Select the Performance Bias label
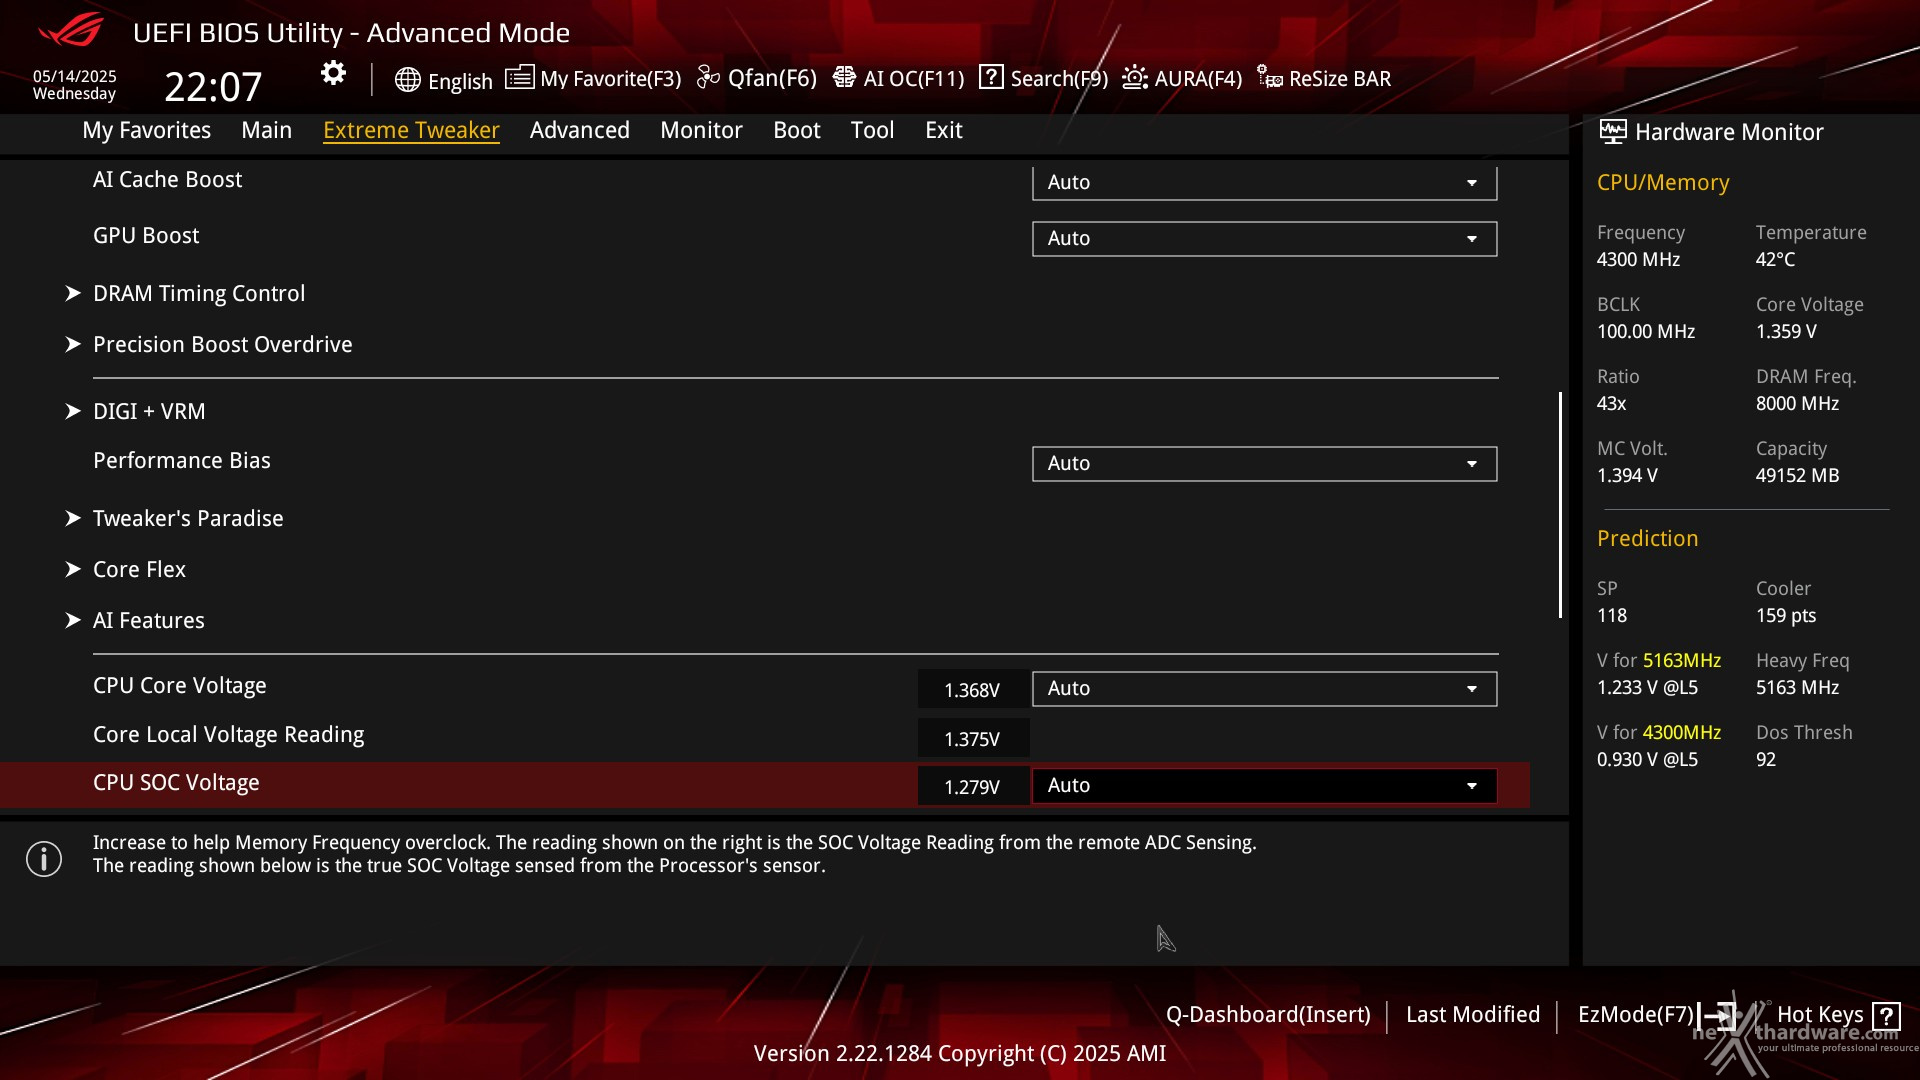This screenshot has width=1920, height=1080. point(182,461)
